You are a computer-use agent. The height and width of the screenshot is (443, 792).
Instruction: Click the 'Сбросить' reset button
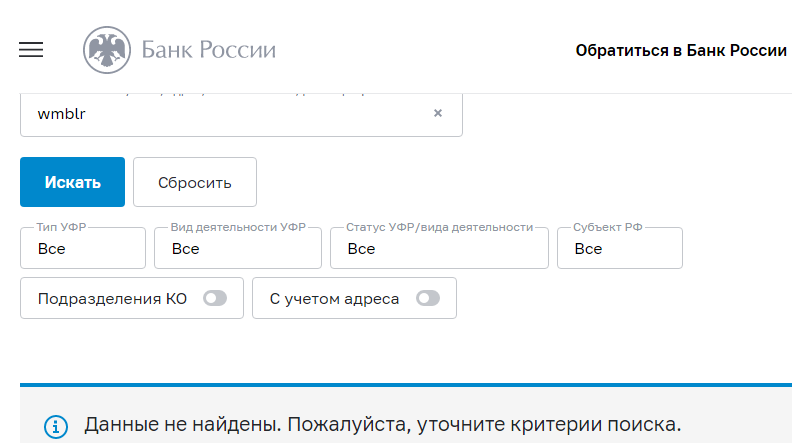pos(195,182)
